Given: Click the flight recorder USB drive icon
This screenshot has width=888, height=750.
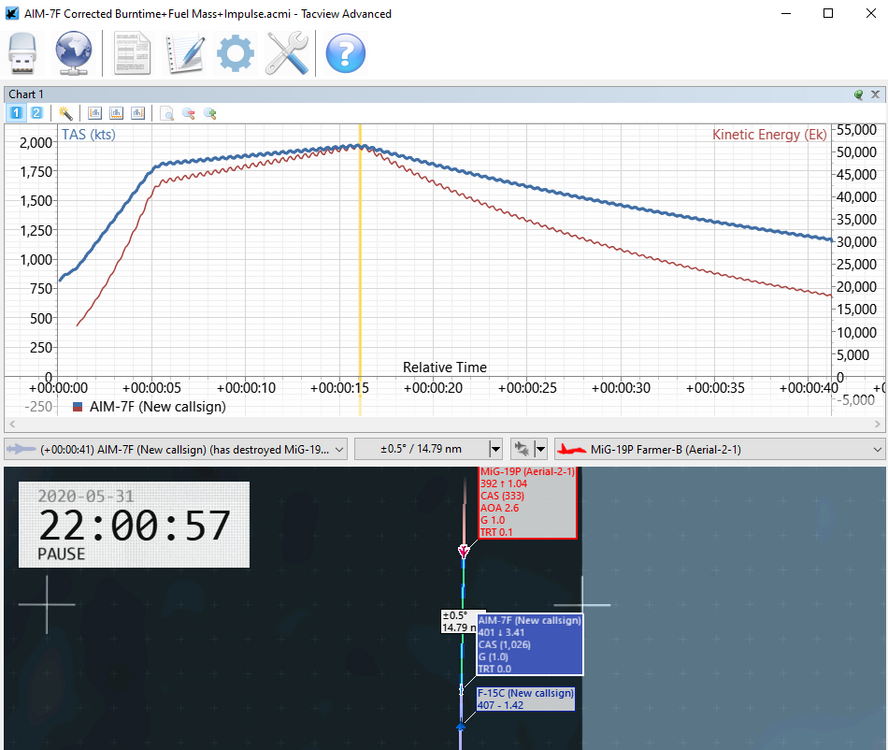Looking at the screenshot, I should [23, 53].
